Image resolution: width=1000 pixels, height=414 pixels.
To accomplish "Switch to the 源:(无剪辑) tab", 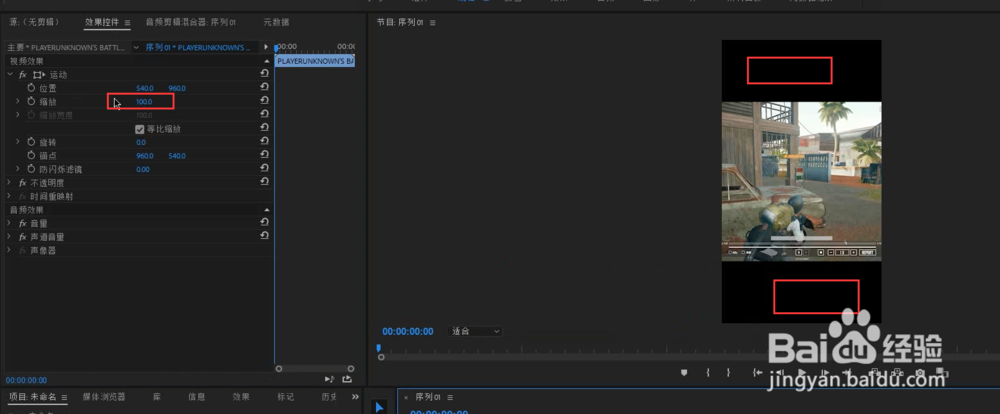I will coord(33,22).
